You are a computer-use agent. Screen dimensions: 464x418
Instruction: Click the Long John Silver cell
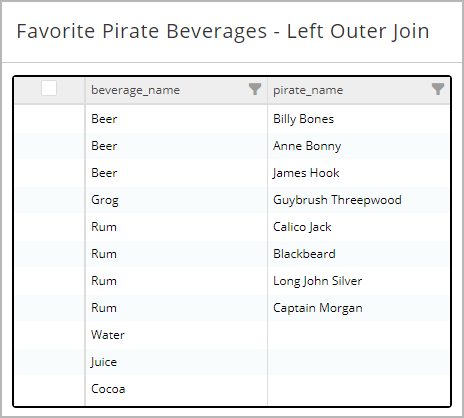[x=358, y=281]
